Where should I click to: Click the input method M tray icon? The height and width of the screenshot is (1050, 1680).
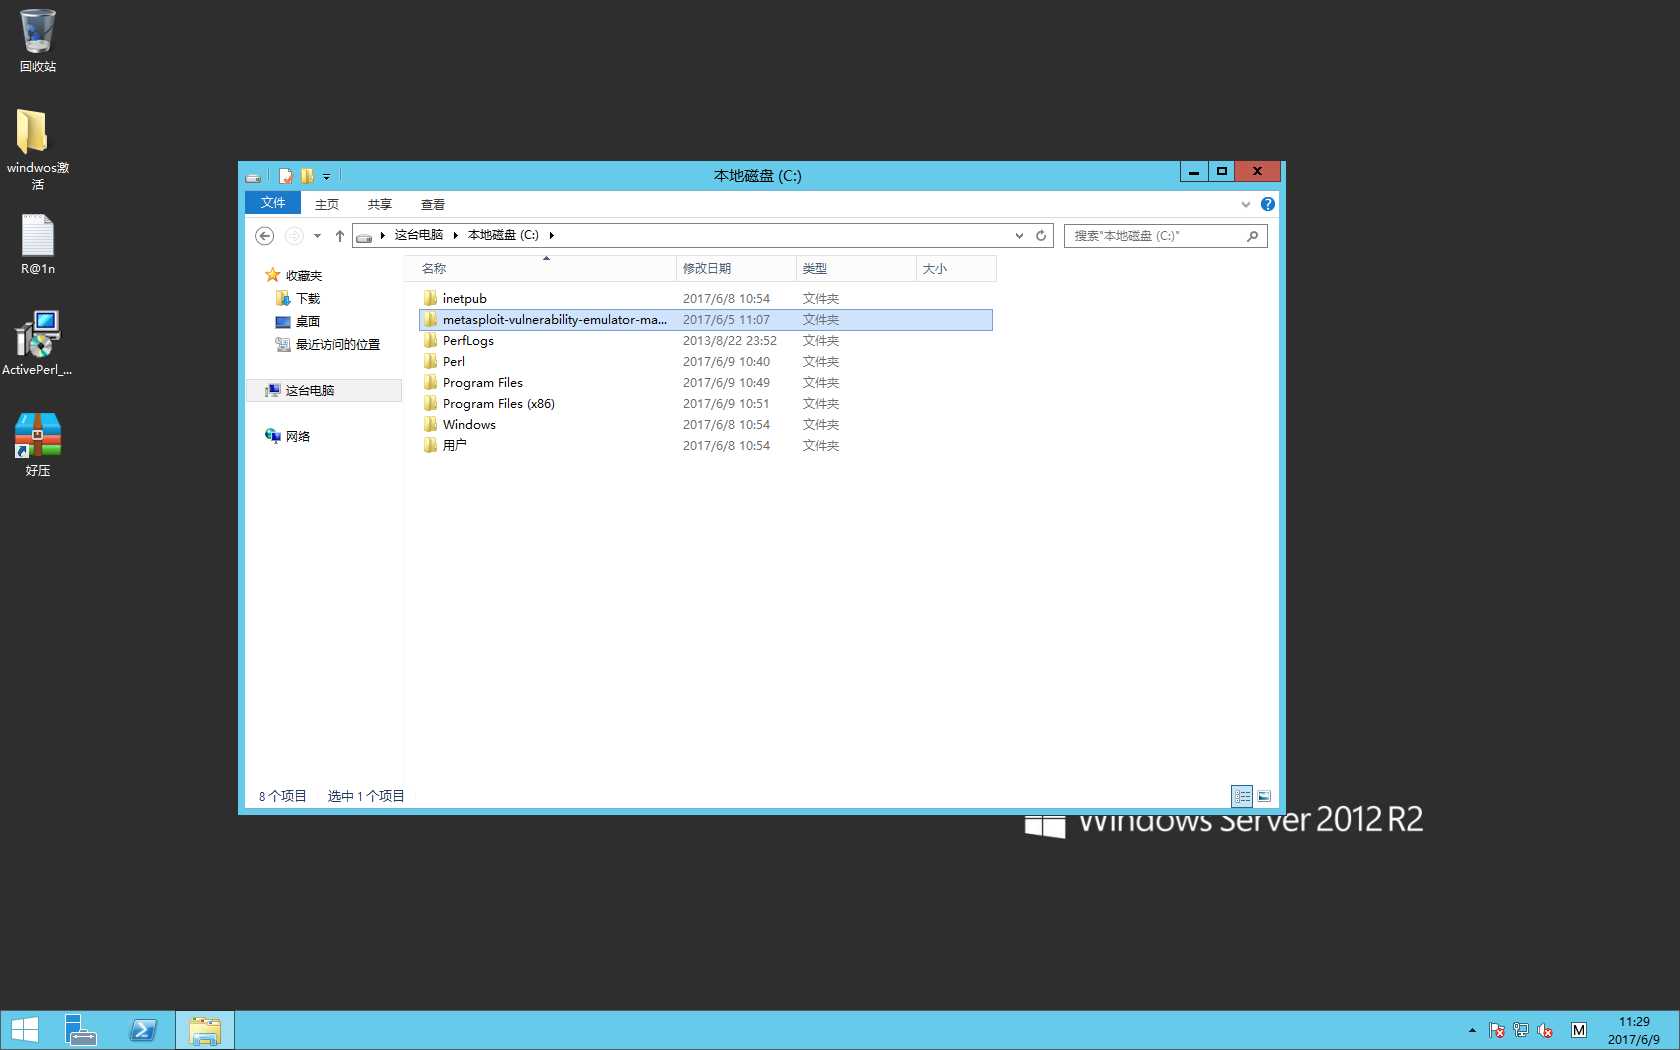point(1579,1030)
